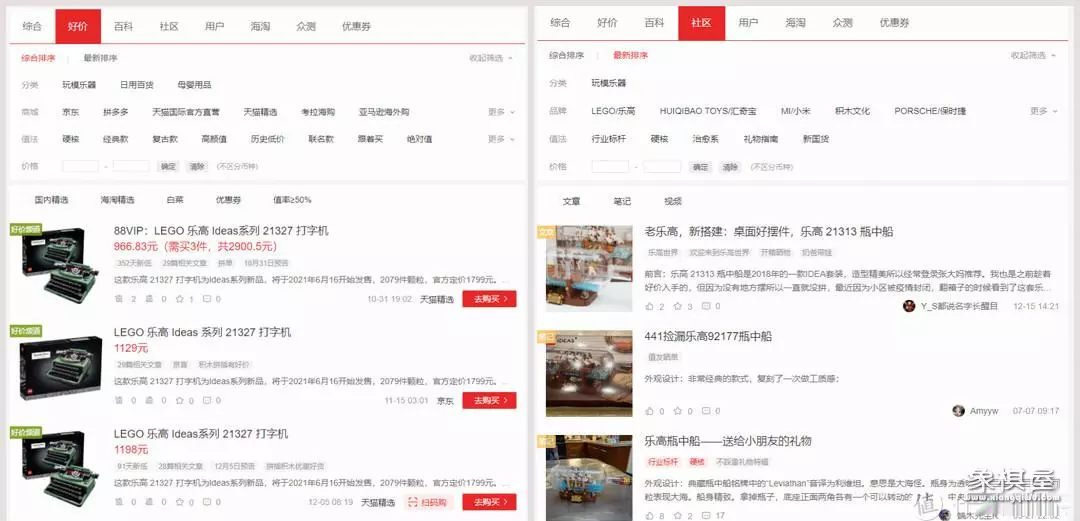
Task: Click comment icon on 1129元 typewriter deal
Action: [207, 401]
